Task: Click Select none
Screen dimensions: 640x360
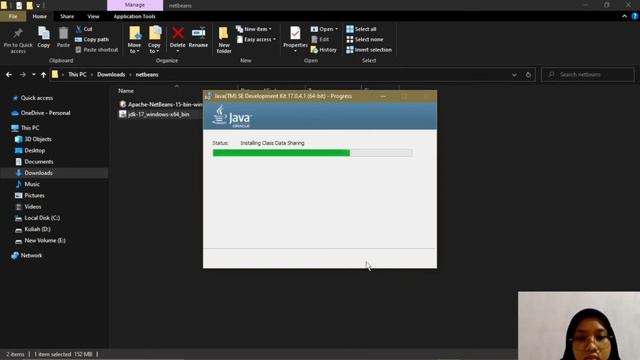Action: (x=364, y=40)
